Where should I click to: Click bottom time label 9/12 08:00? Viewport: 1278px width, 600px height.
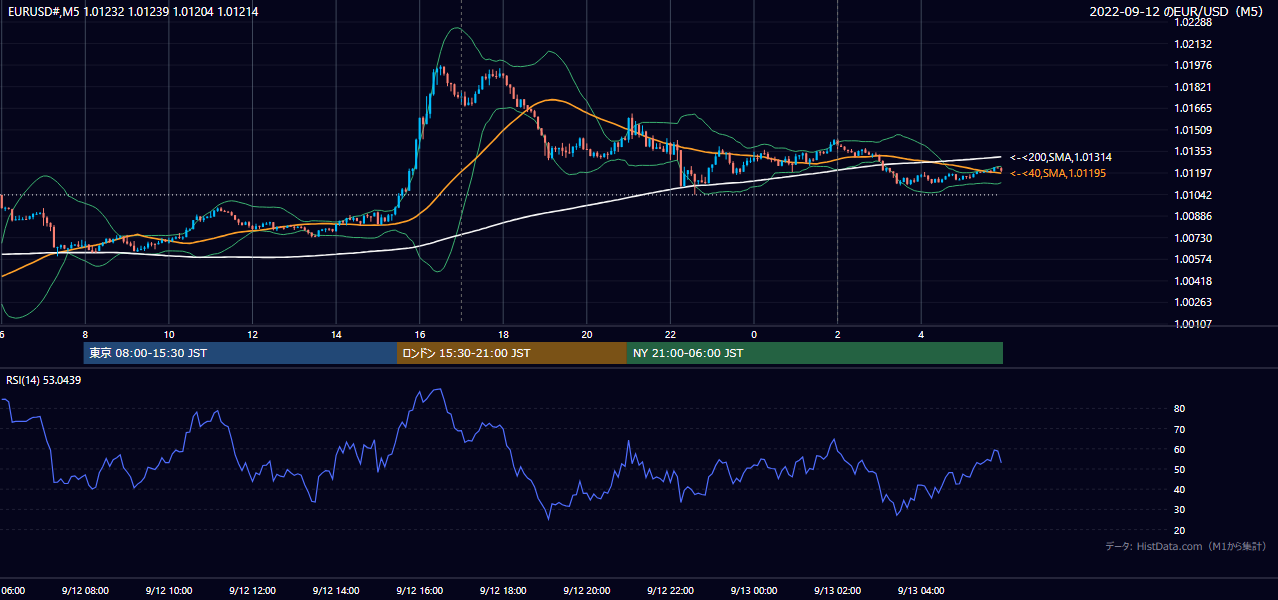tap(84, 591)
